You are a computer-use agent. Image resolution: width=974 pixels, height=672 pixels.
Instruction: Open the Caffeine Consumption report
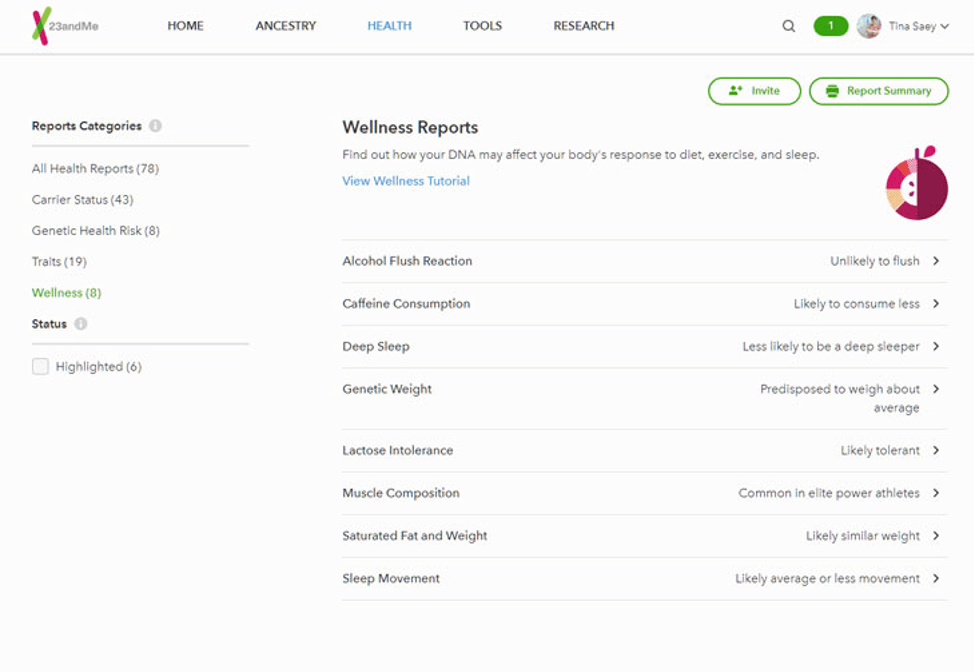coord(406,304)
